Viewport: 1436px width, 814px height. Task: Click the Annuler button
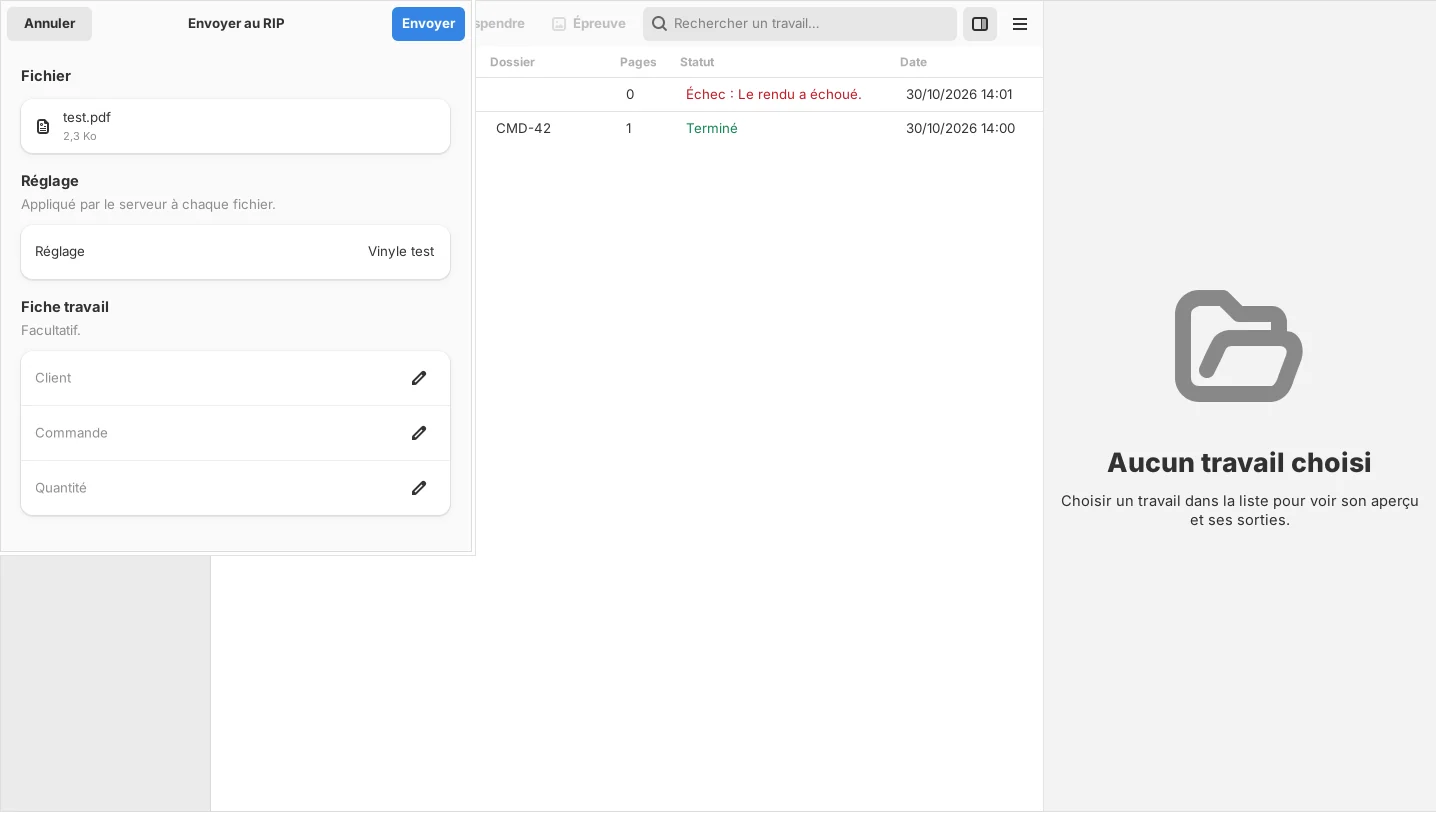[x=49, y=24]
